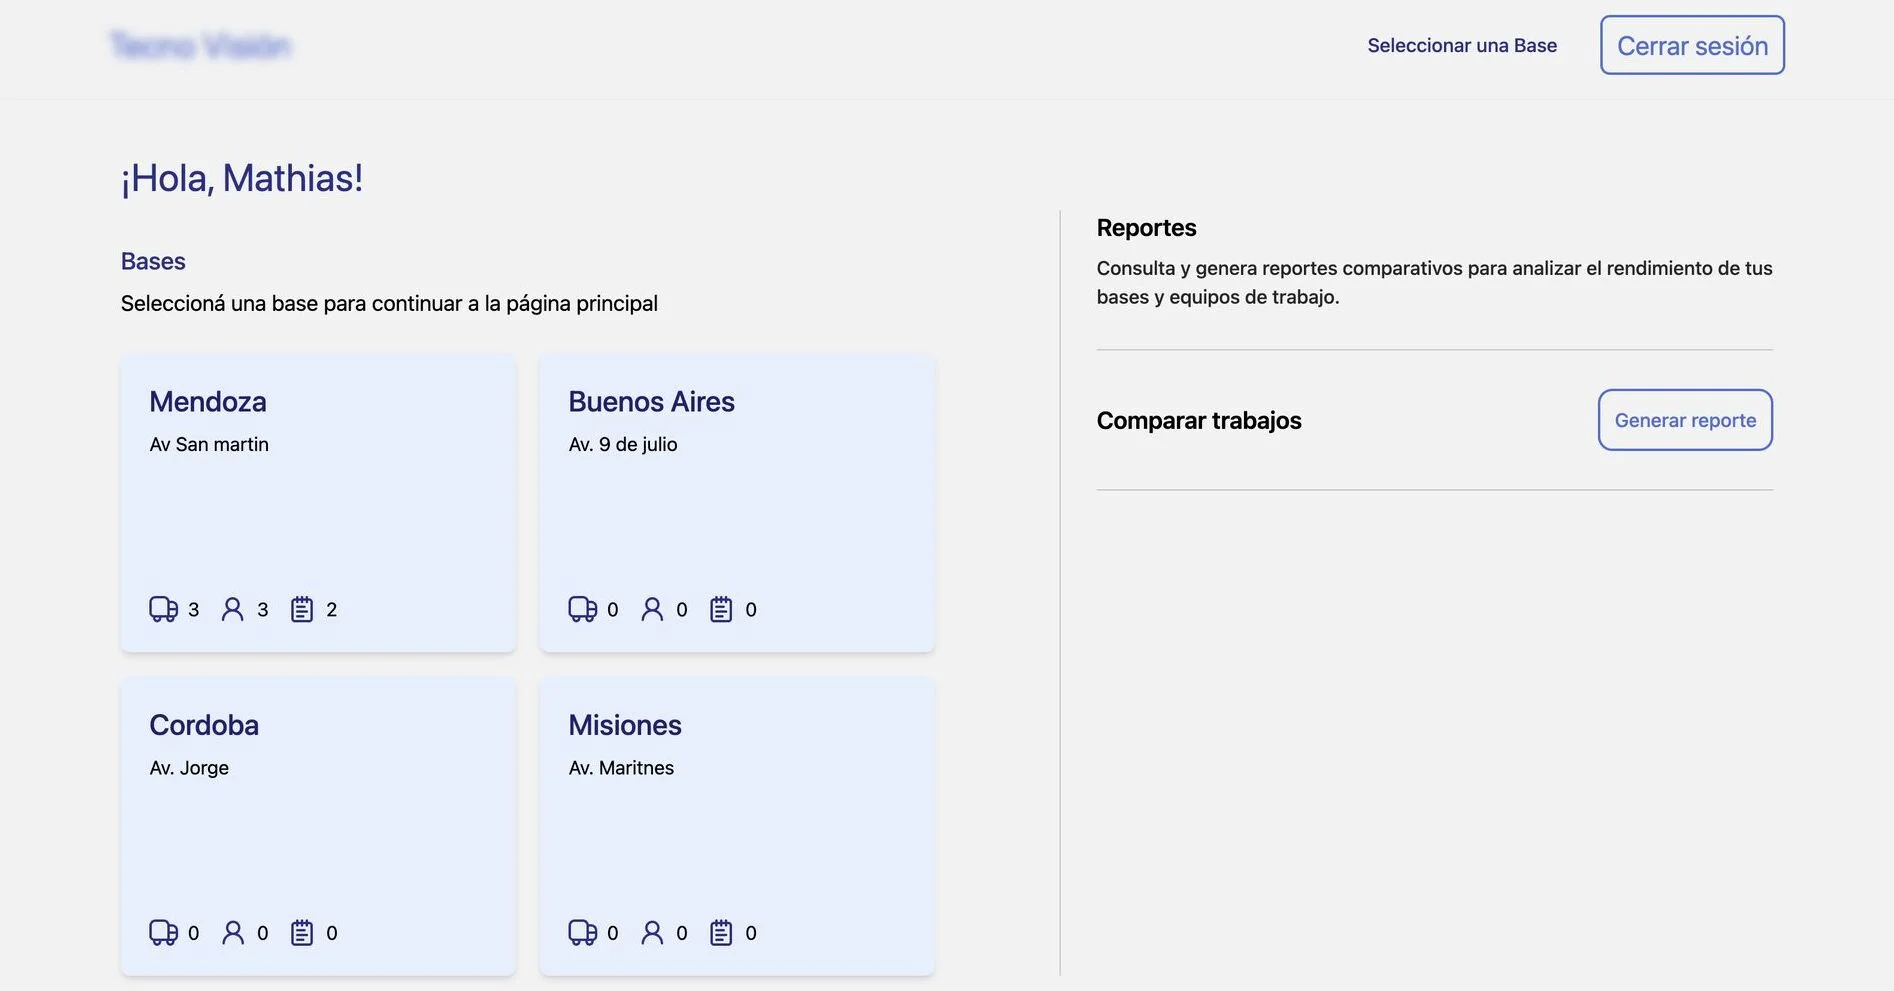
Task: Open the Seleccionar una Base nav link
Action: point(1461,46)
